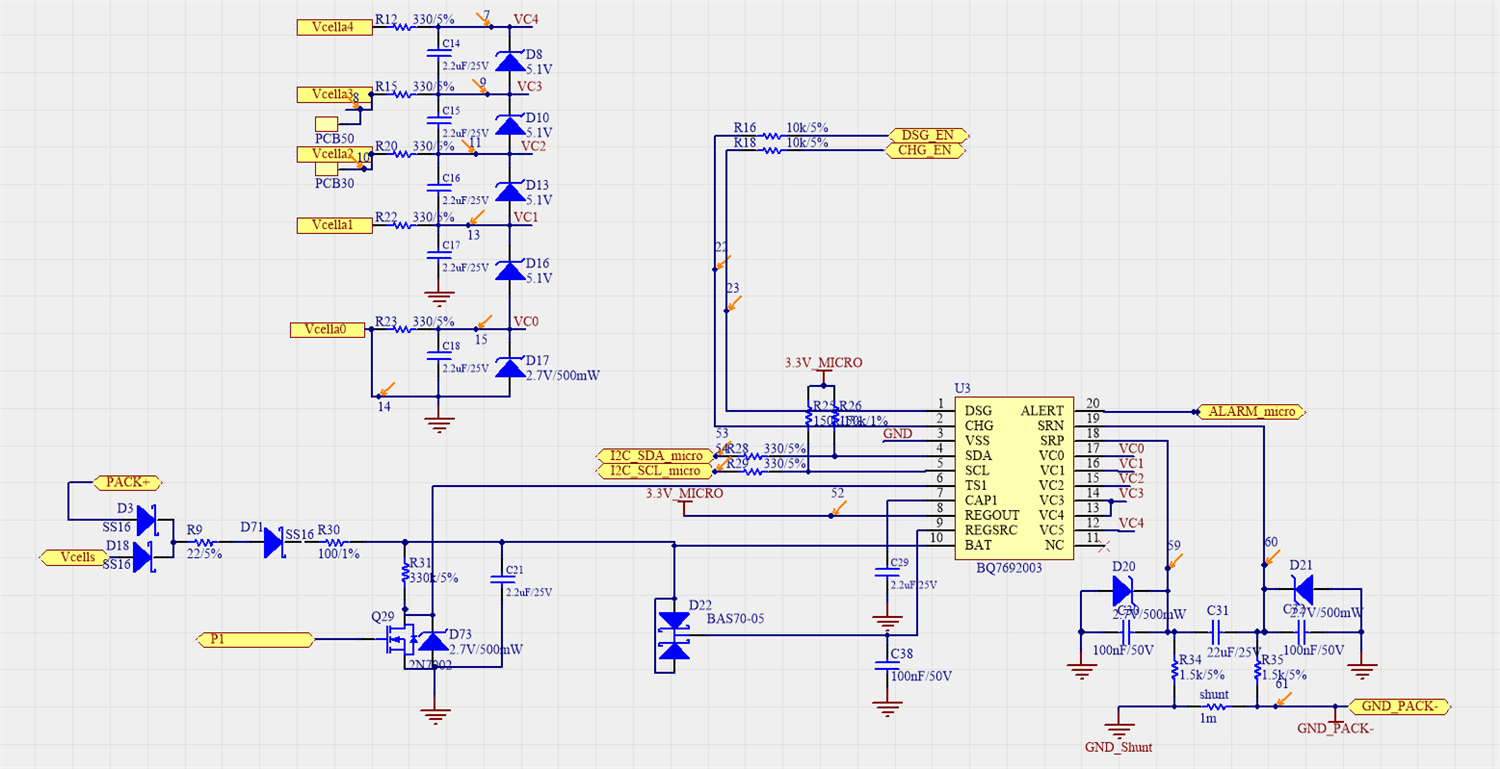
Task: Select dual diode D22 symbol
Action: [x=676, y=636]
